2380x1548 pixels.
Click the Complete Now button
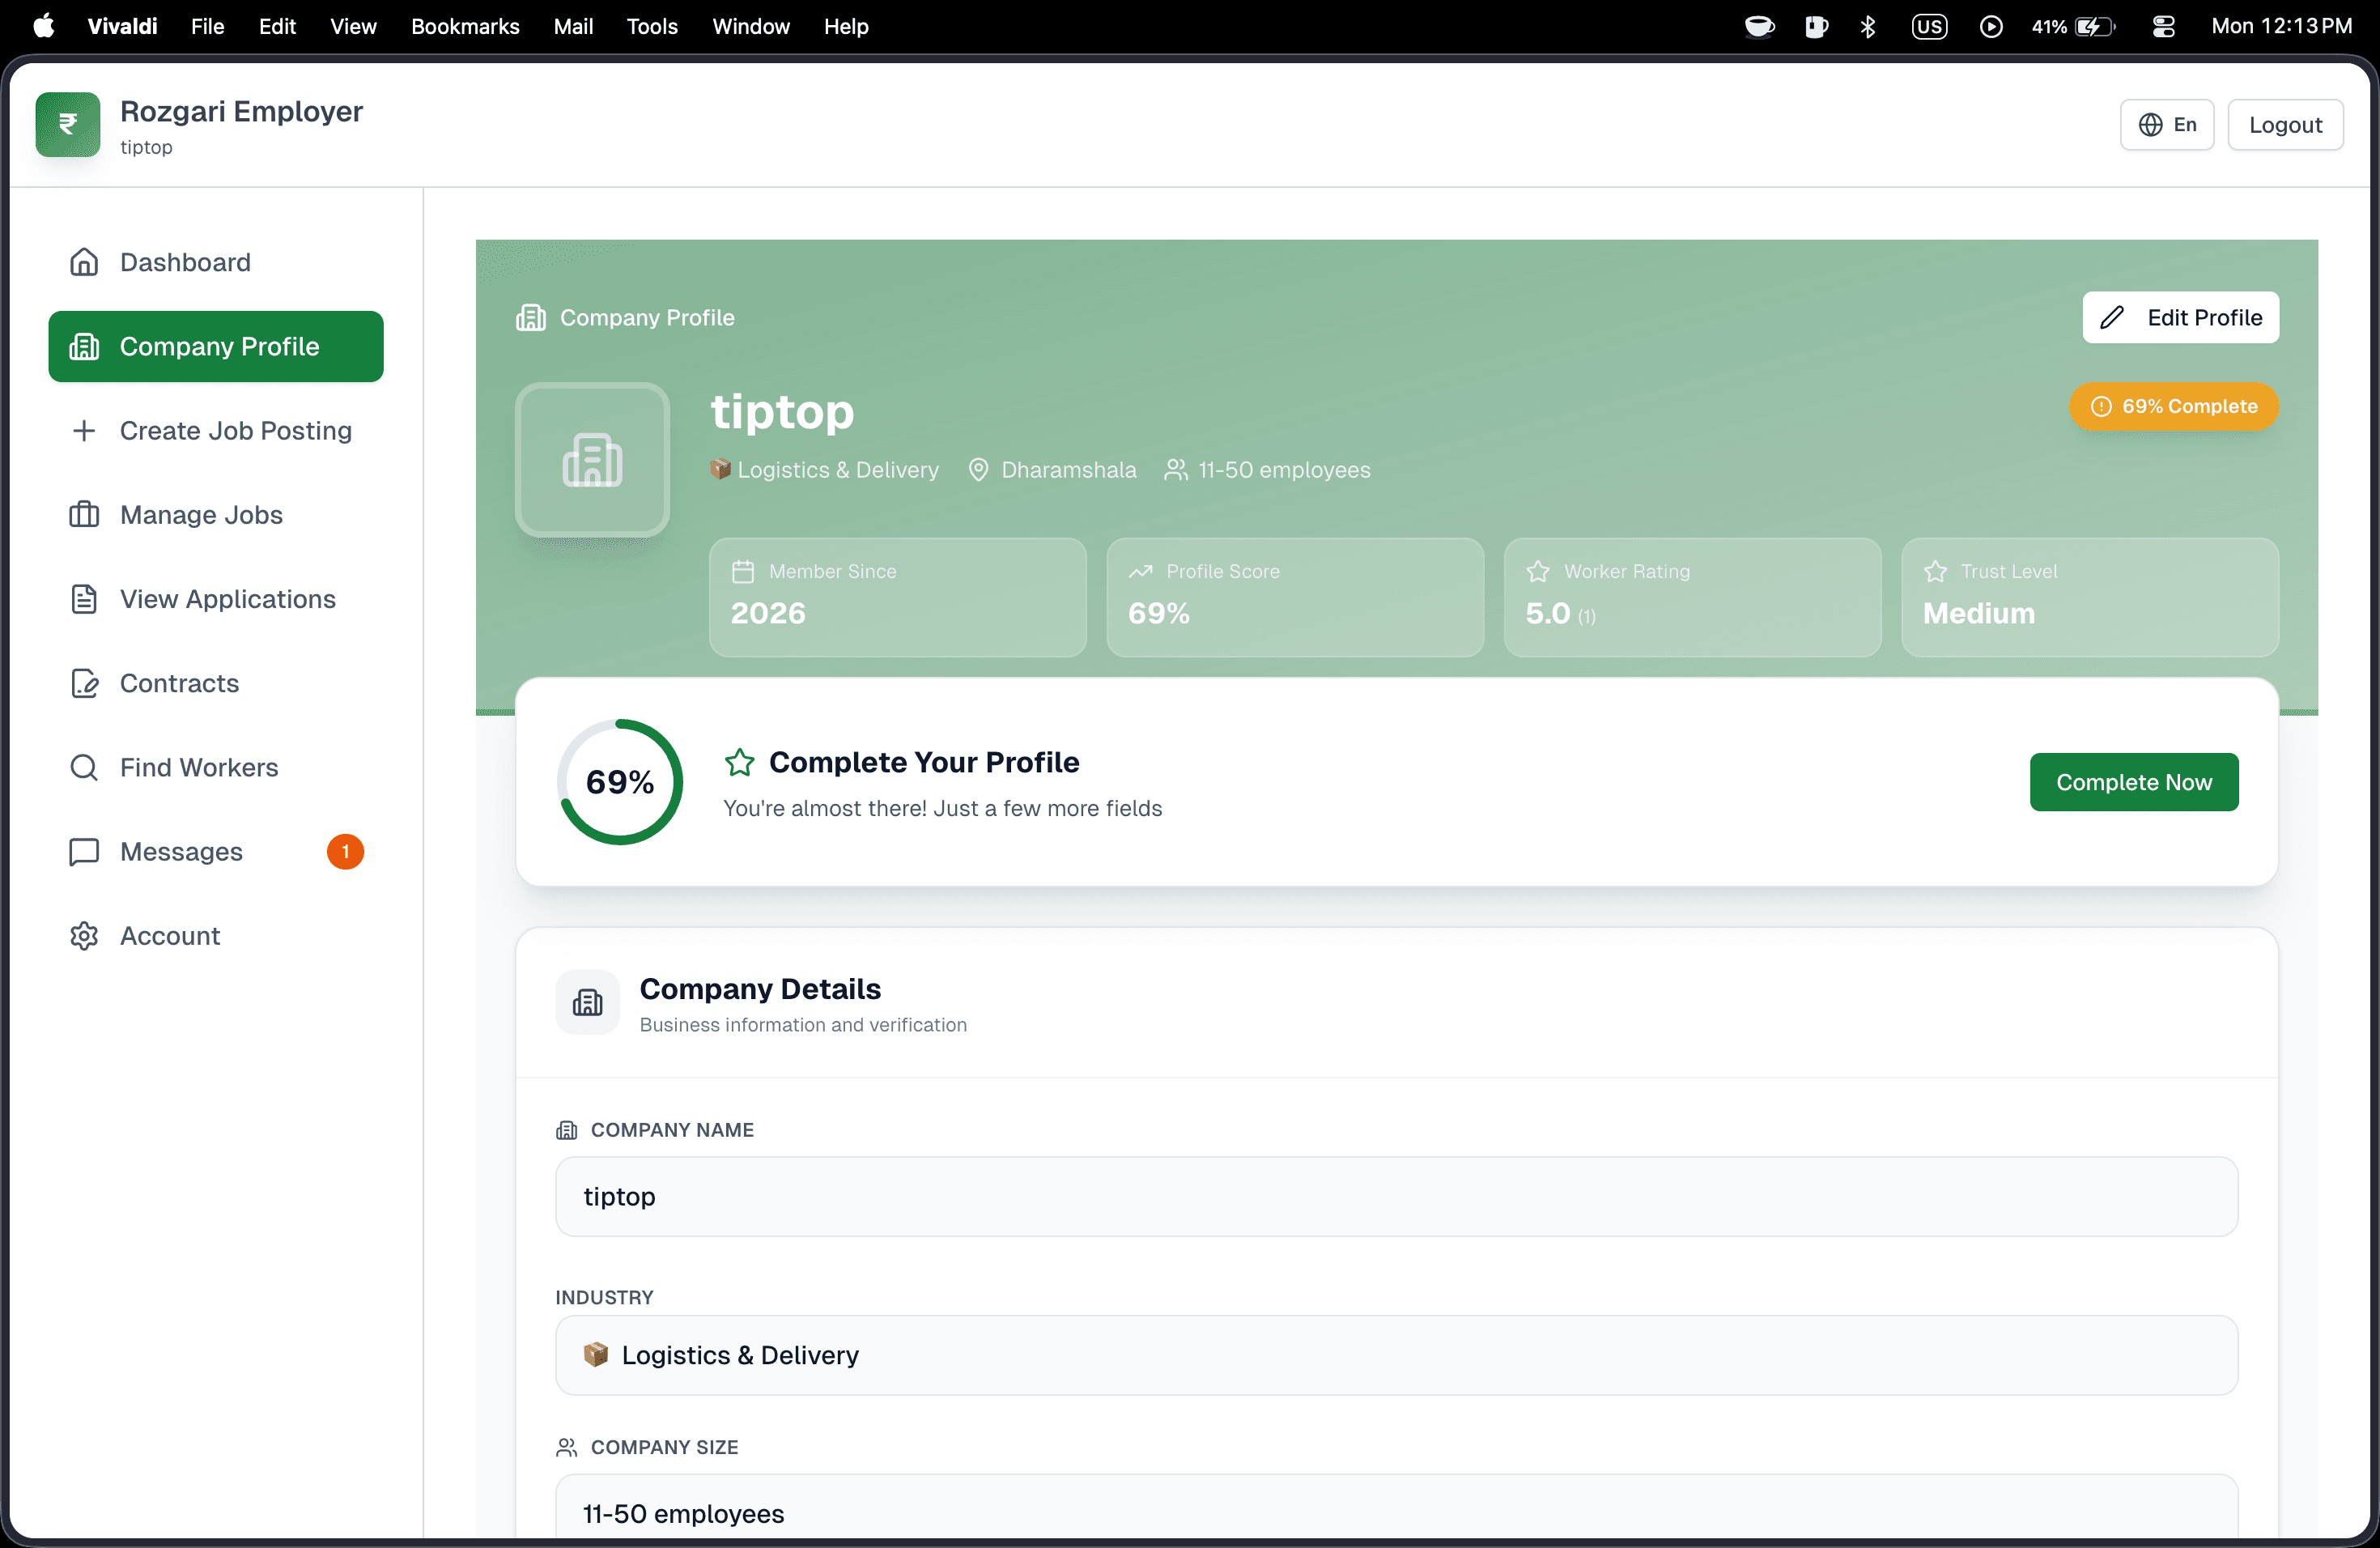[2134, 782]
